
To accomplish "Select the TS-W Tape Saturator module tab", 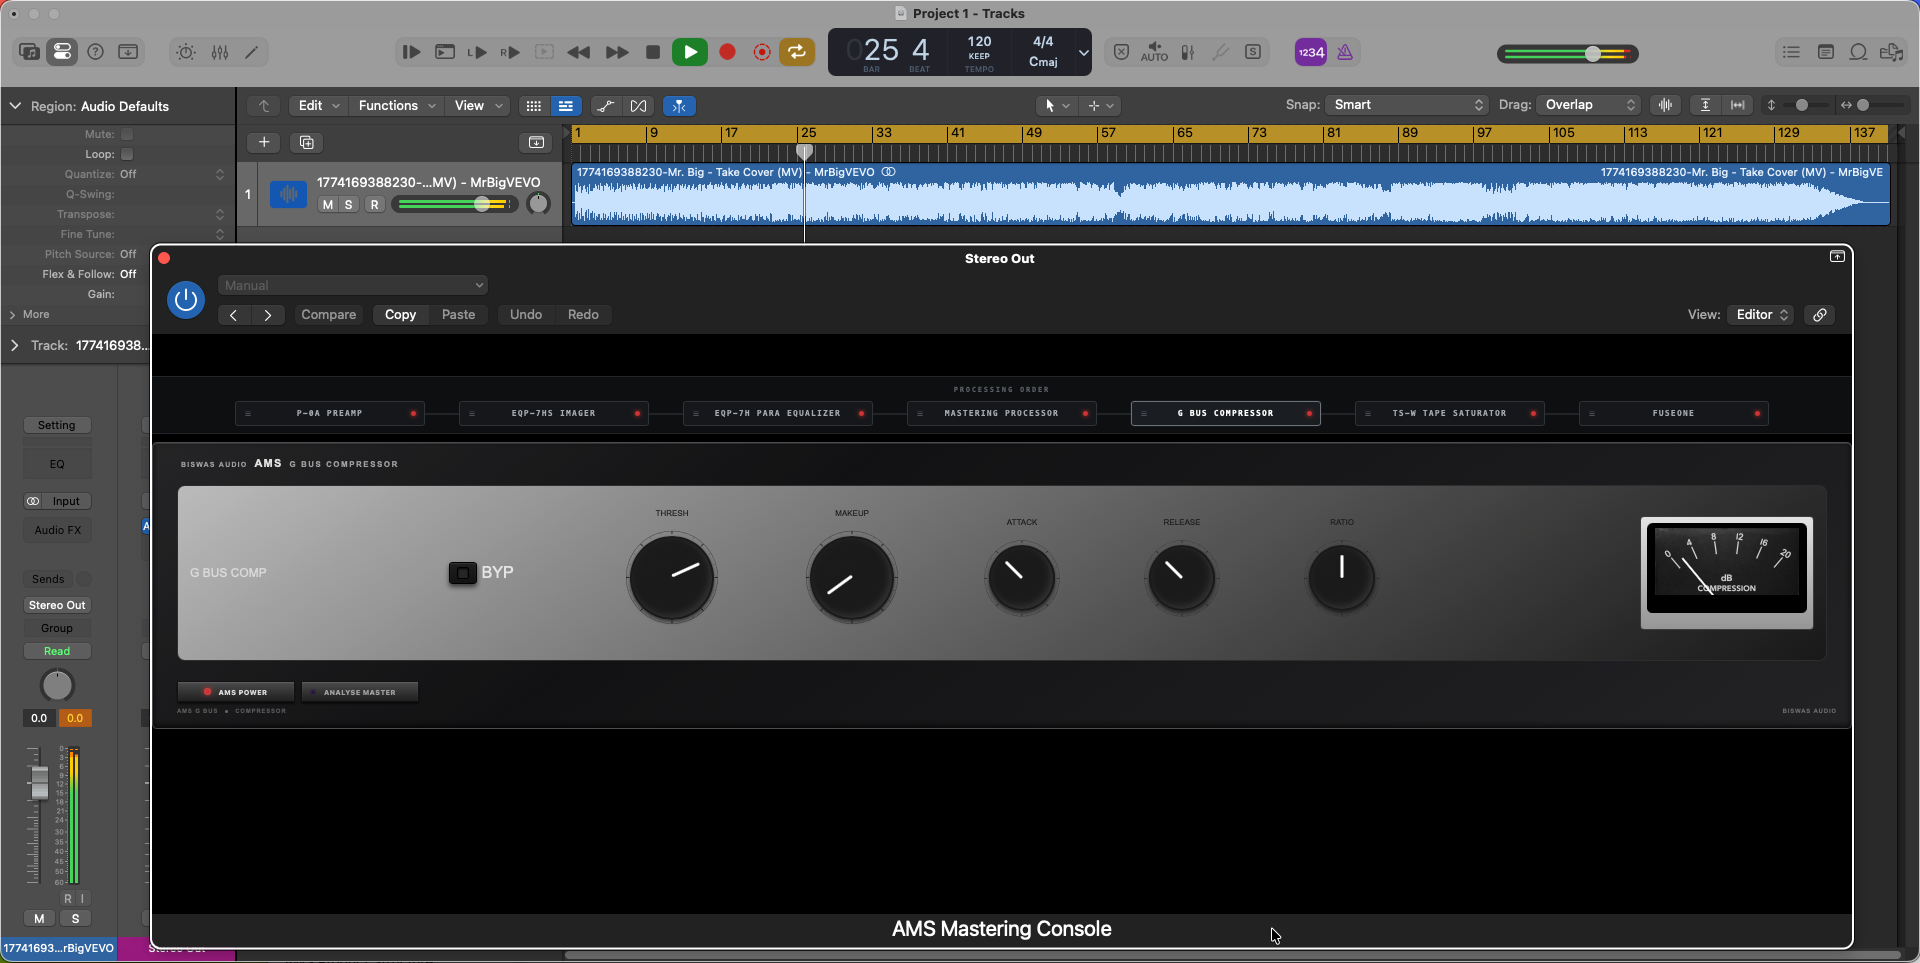I will coord(1450,413).
